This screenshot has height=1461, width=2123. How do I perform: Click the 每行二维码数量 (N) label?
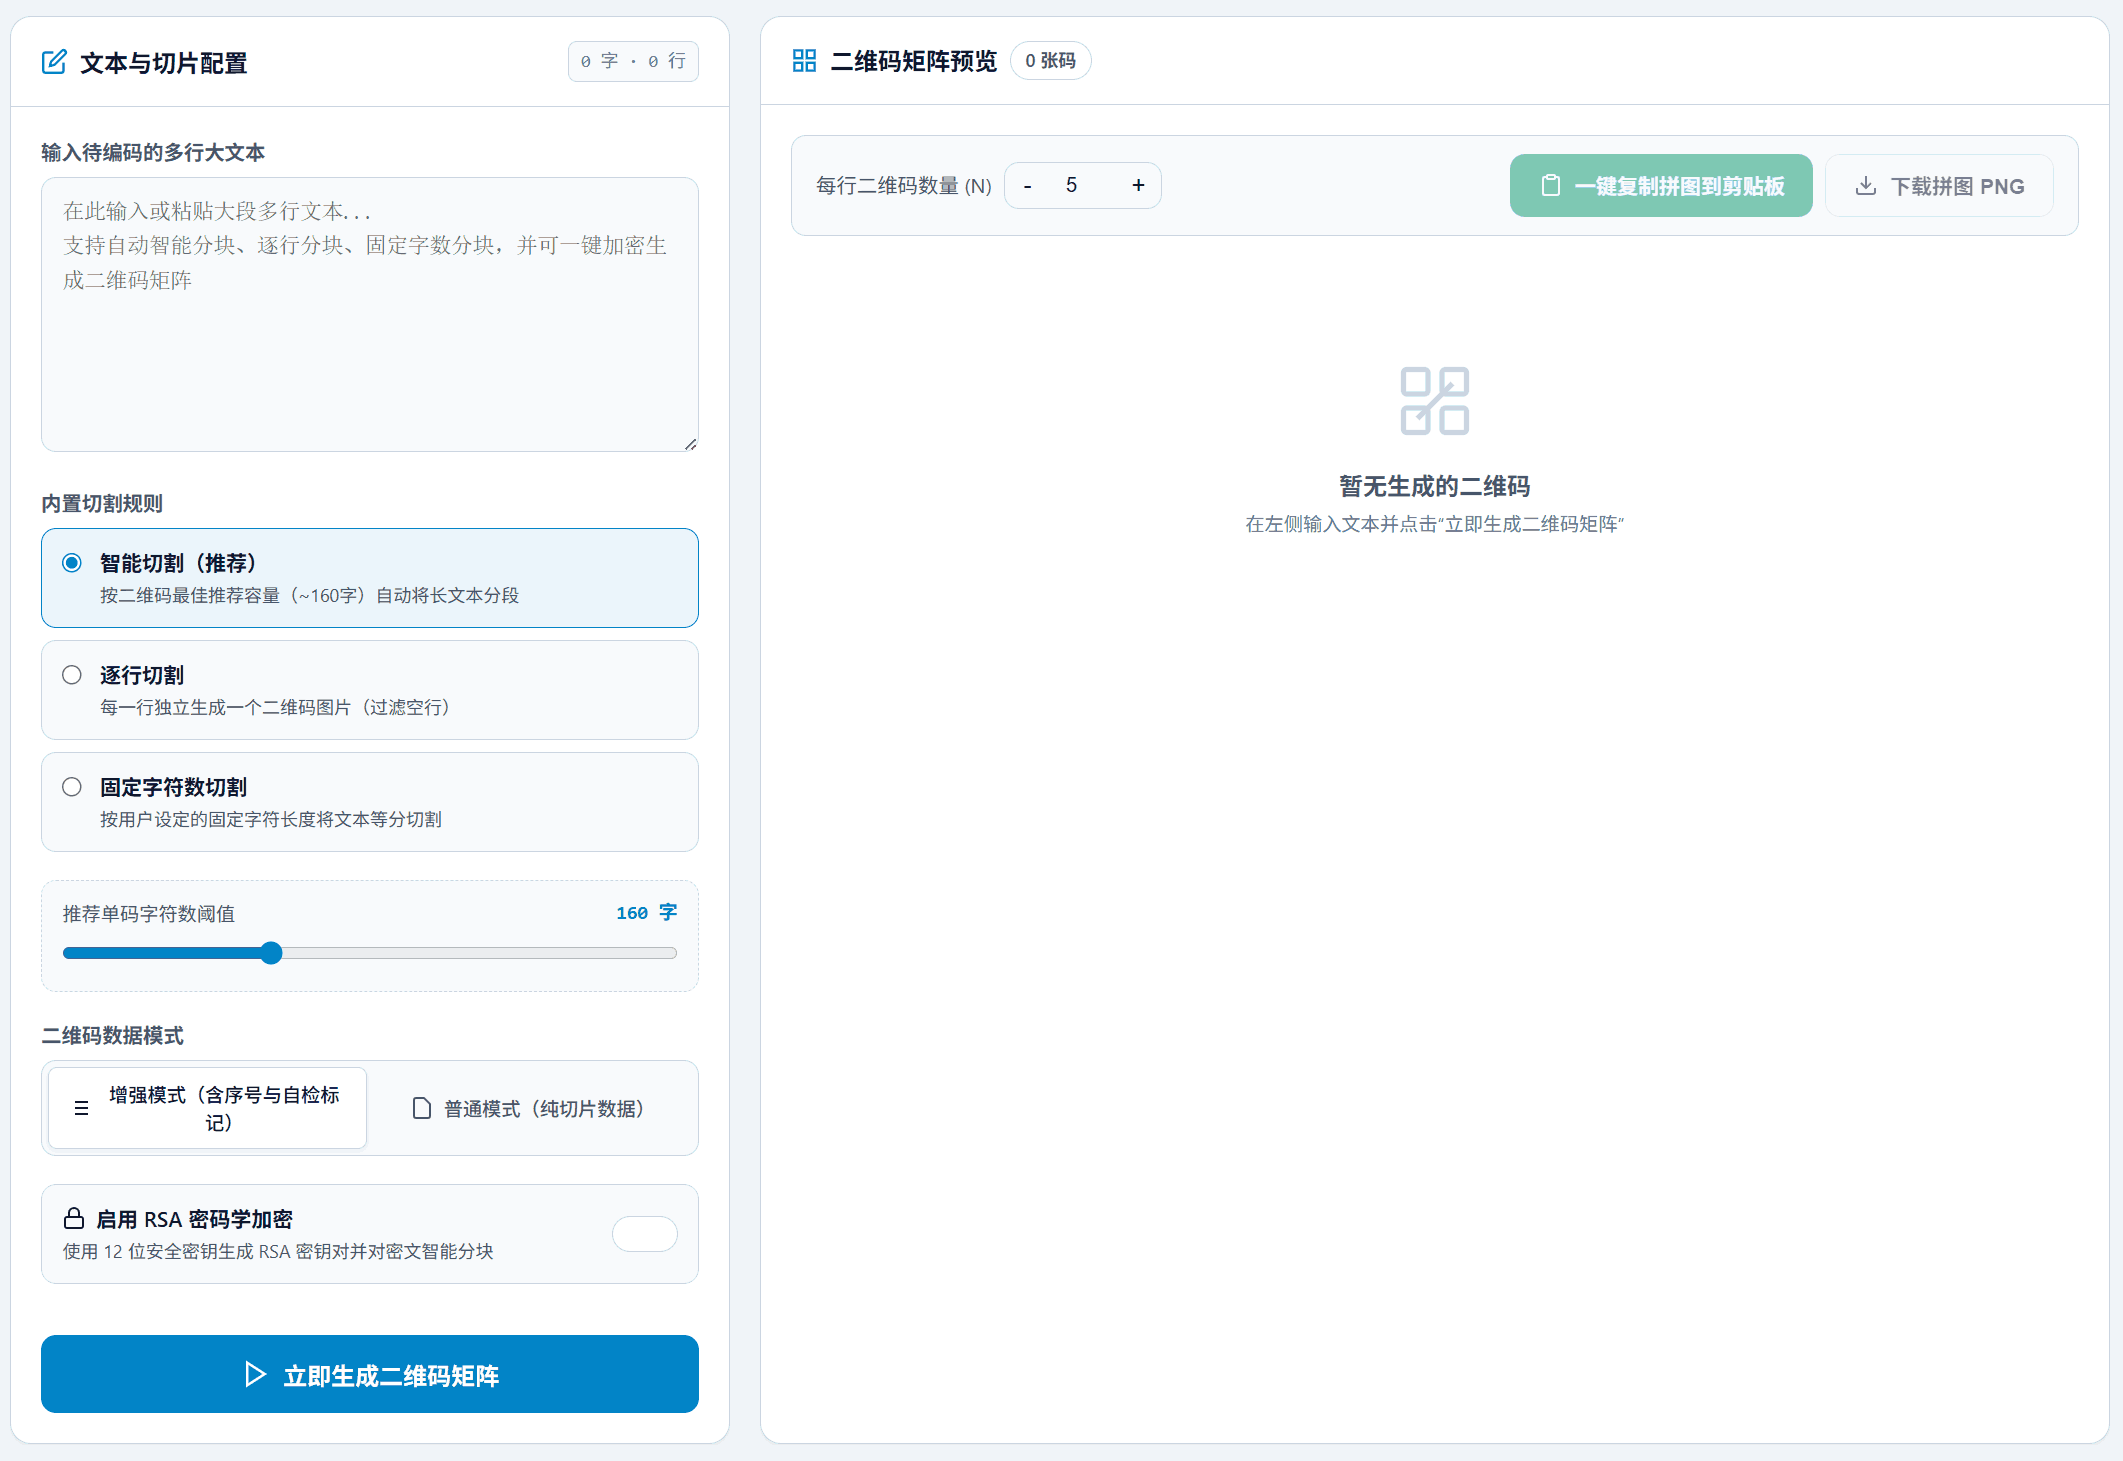pyautogui.click(x=904, y=186)
